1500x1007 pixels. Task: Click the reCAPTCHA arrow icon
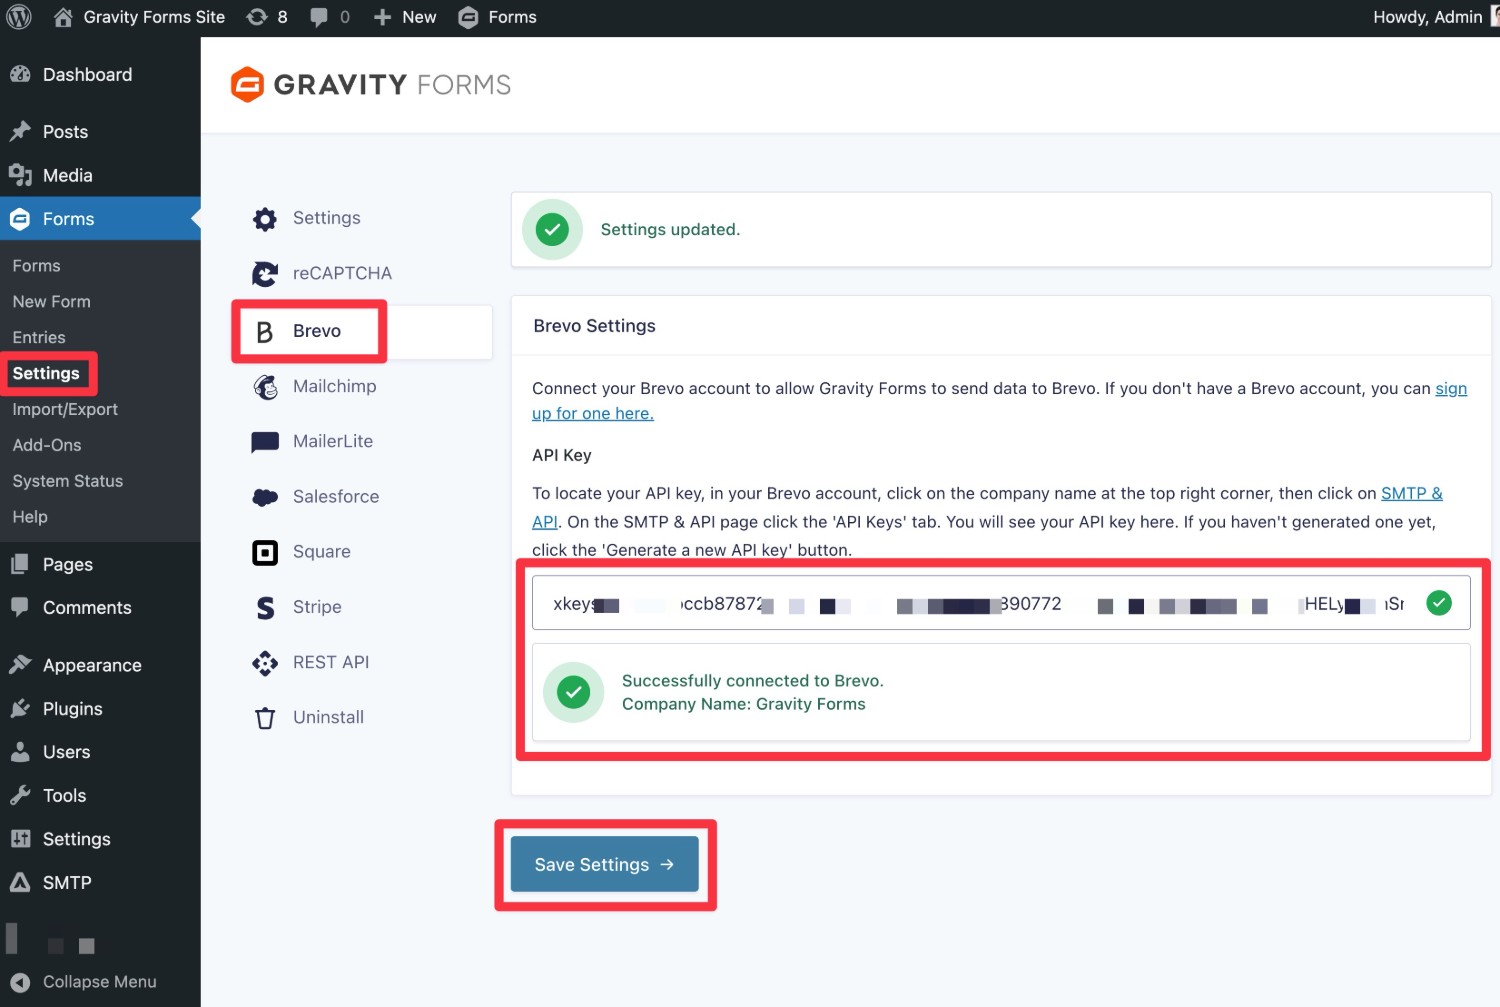coord(265,274)
